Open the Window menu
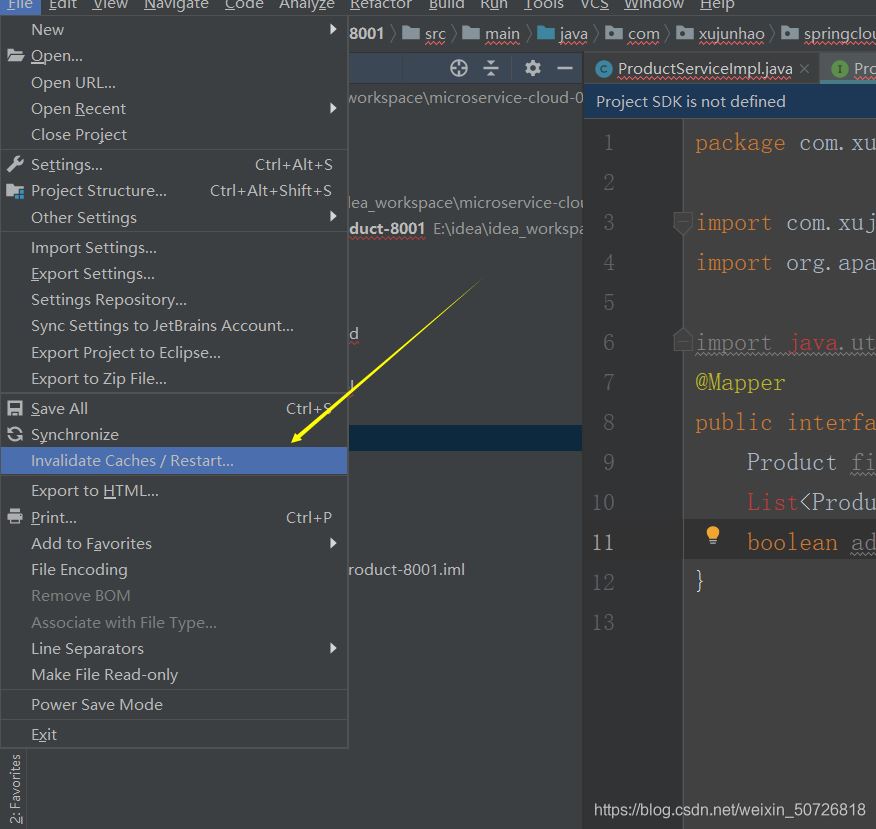This screenshot has height=829, width=876. tap(654, 4)
